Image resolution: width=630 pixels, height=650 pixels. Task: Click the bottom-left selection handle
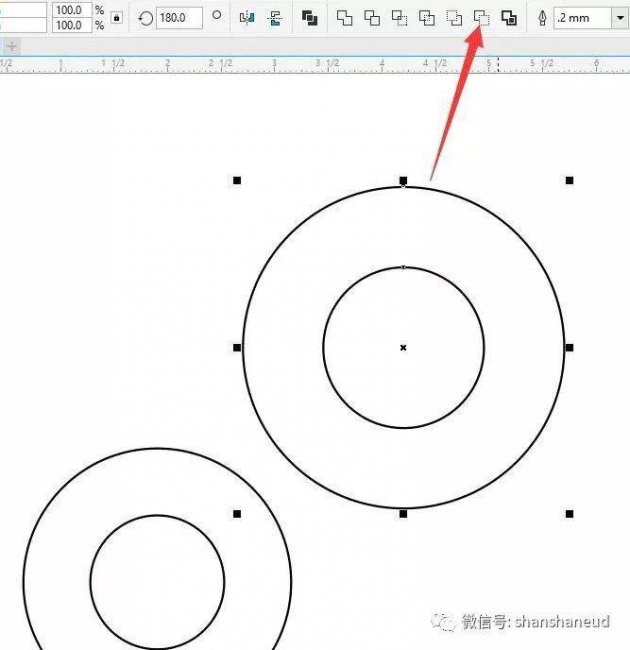(x=237, y=514)
